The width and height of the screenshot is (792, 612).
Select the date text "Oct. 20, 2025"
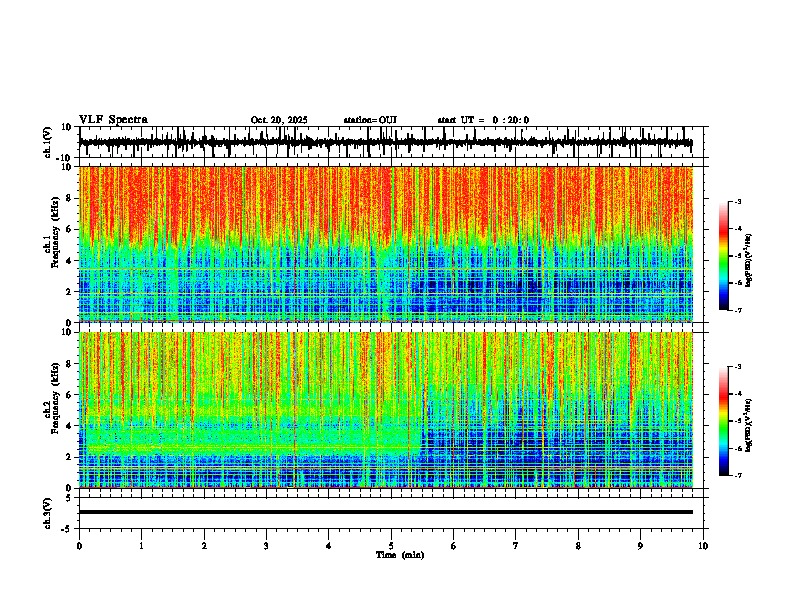point(279,120)
